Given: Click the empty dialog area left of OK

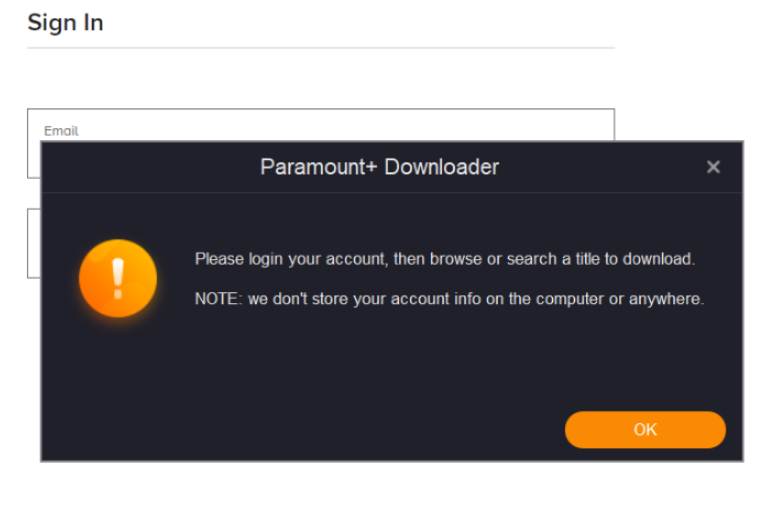Looking at the screenshot, I should (x=302, y=429).
